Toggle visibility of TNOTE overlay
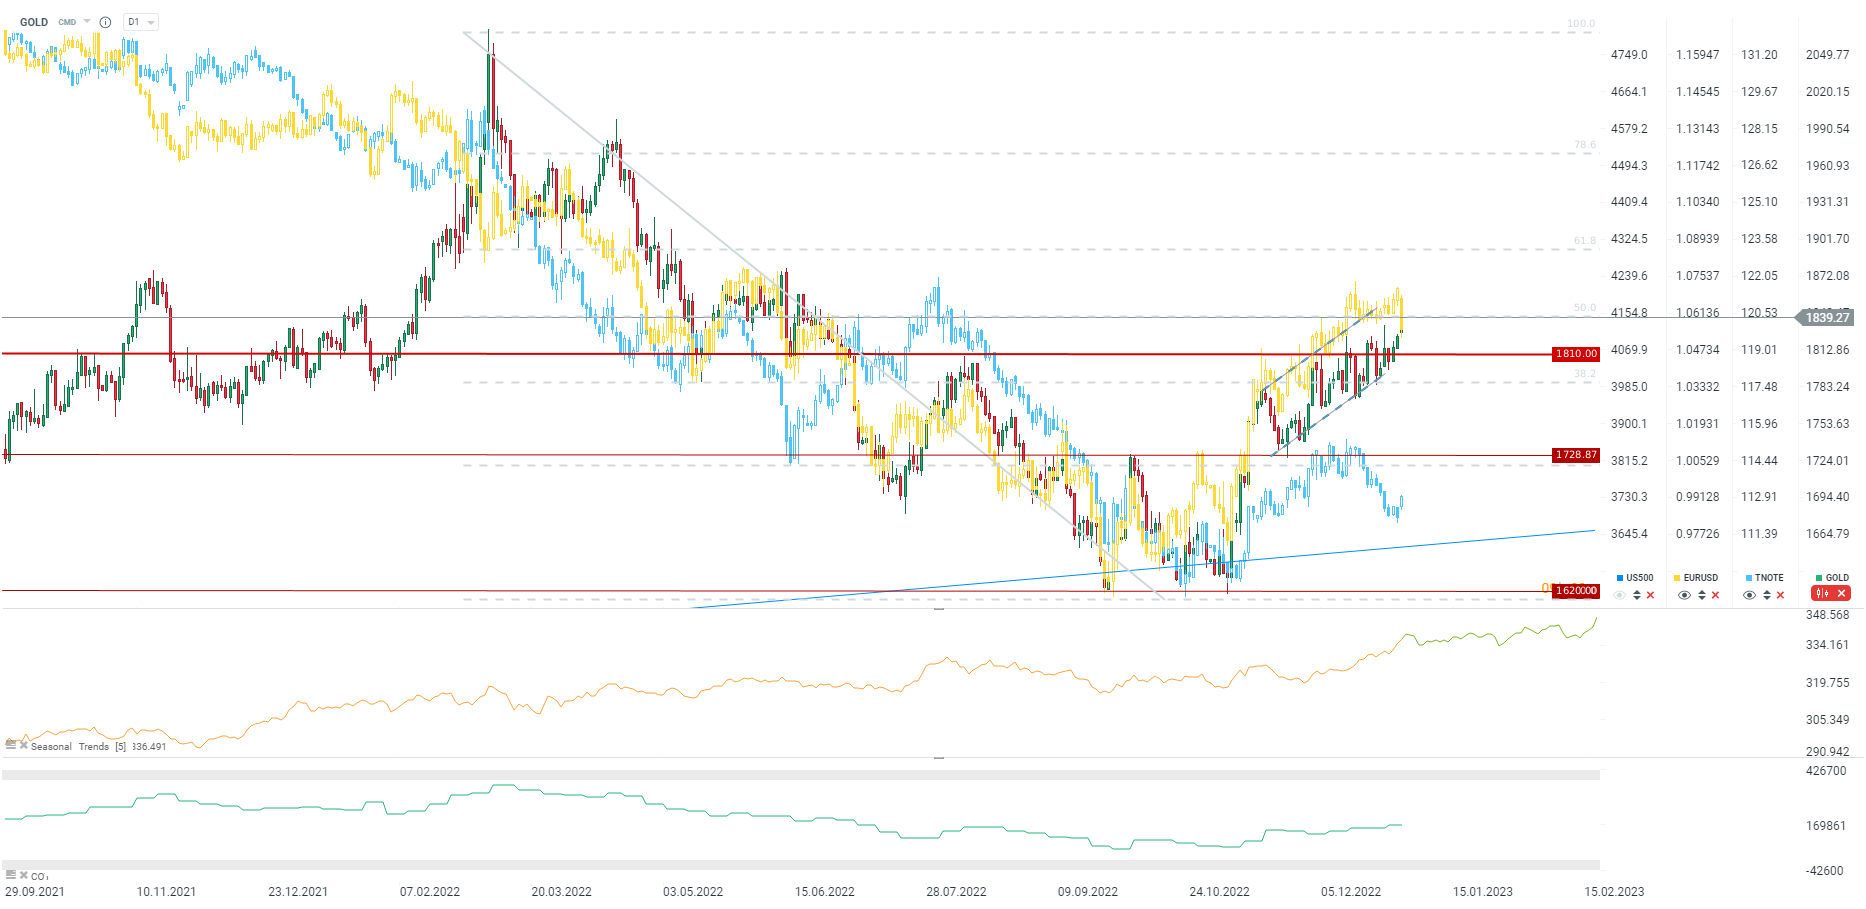This screenshot has width=1866, height=909. 1749,595
